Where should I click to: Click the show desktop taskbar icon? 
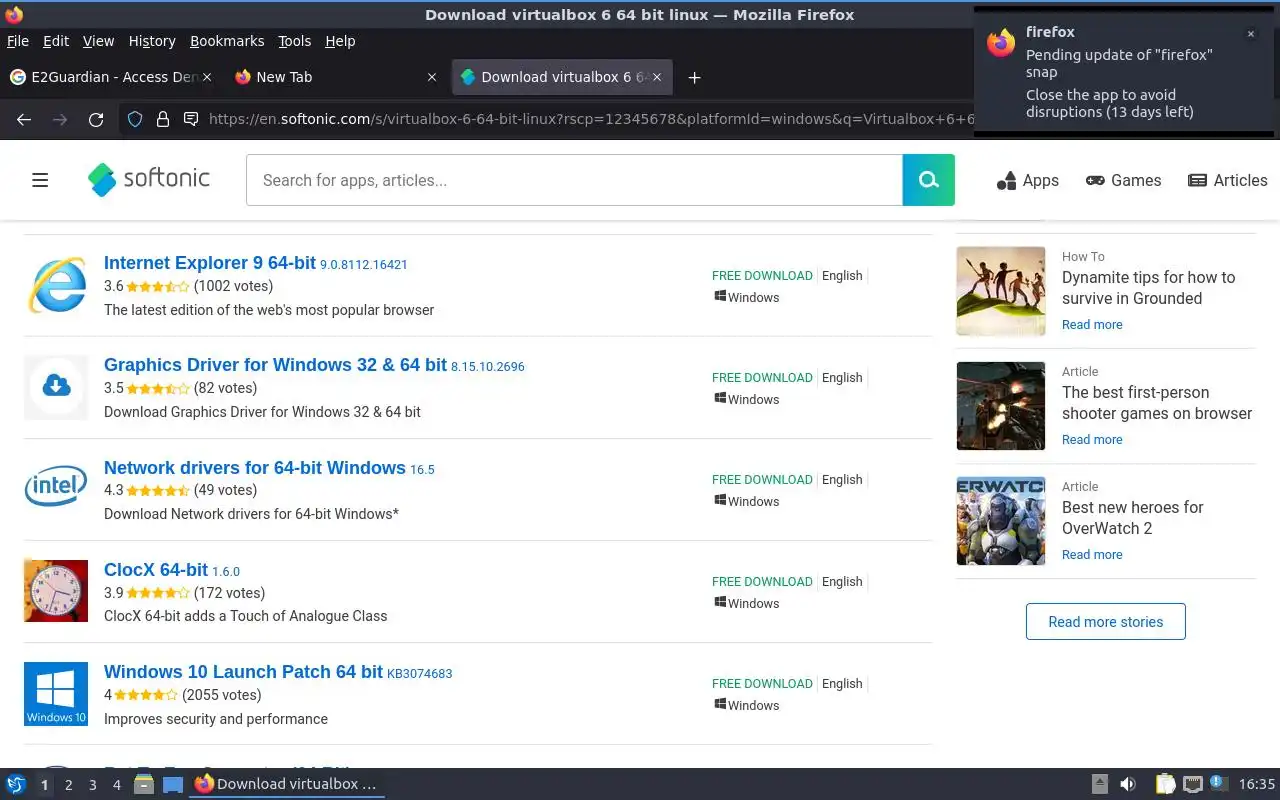173,784
